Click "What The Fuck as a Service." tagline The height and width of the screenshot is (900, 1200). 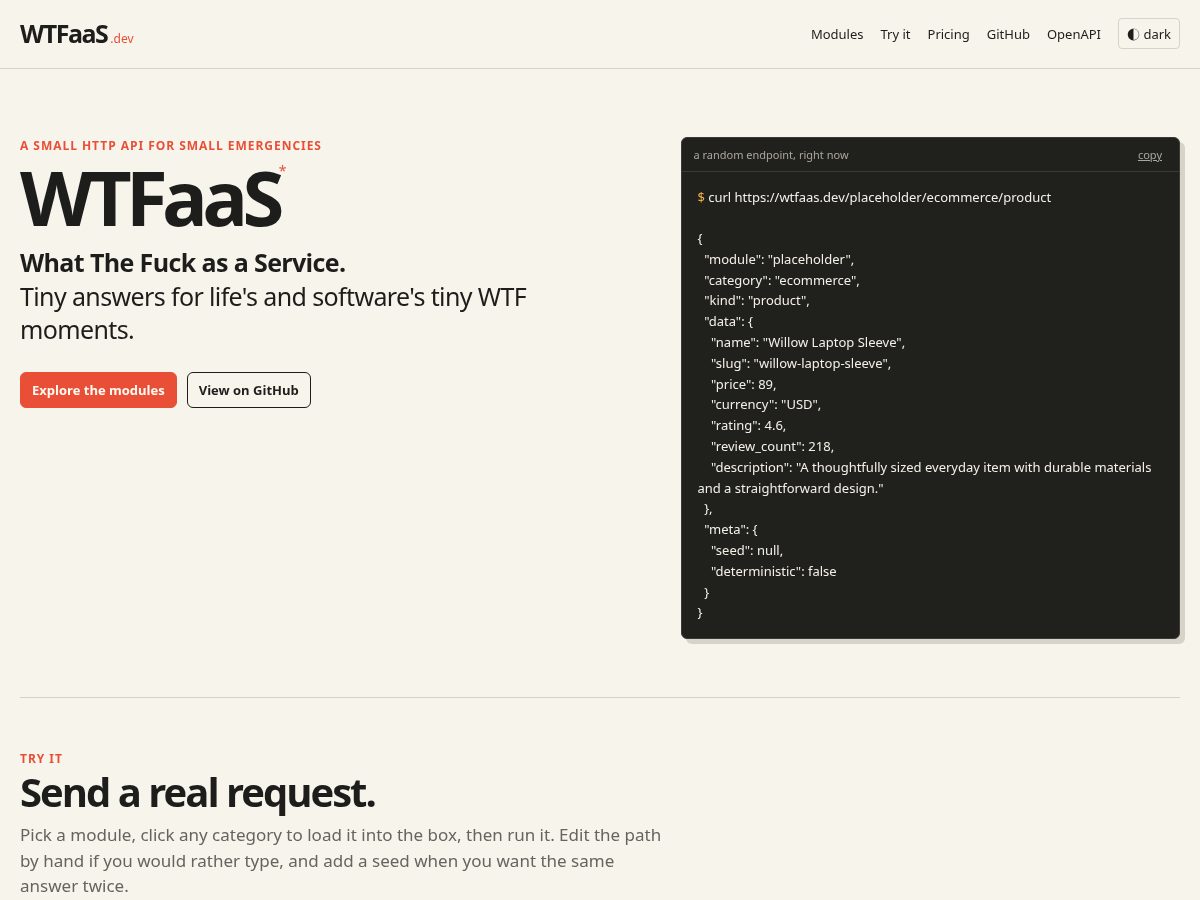[x=183, y=263]
